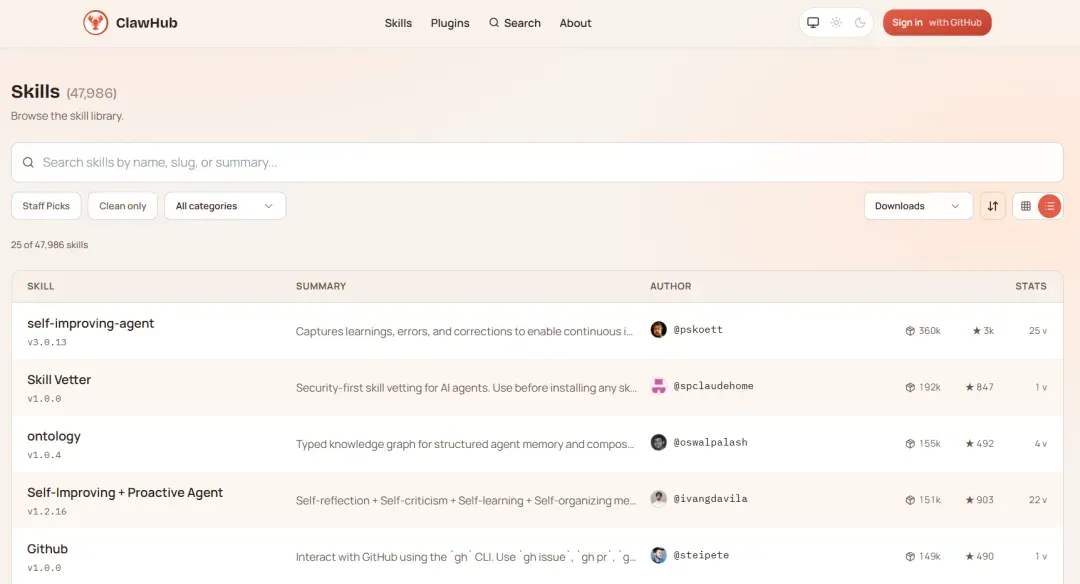Go to the Plugins nav item
Viewport: 1080px width, 584px height.
pos(450,23)
